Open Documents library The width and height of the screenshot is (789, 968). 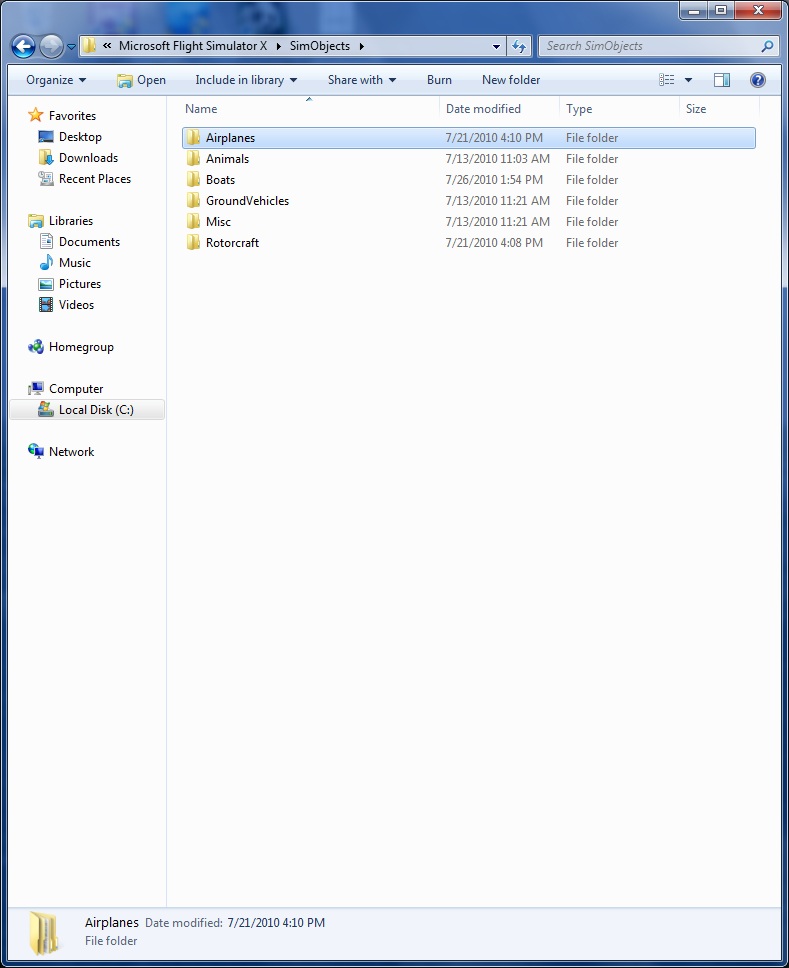[89, 241]
